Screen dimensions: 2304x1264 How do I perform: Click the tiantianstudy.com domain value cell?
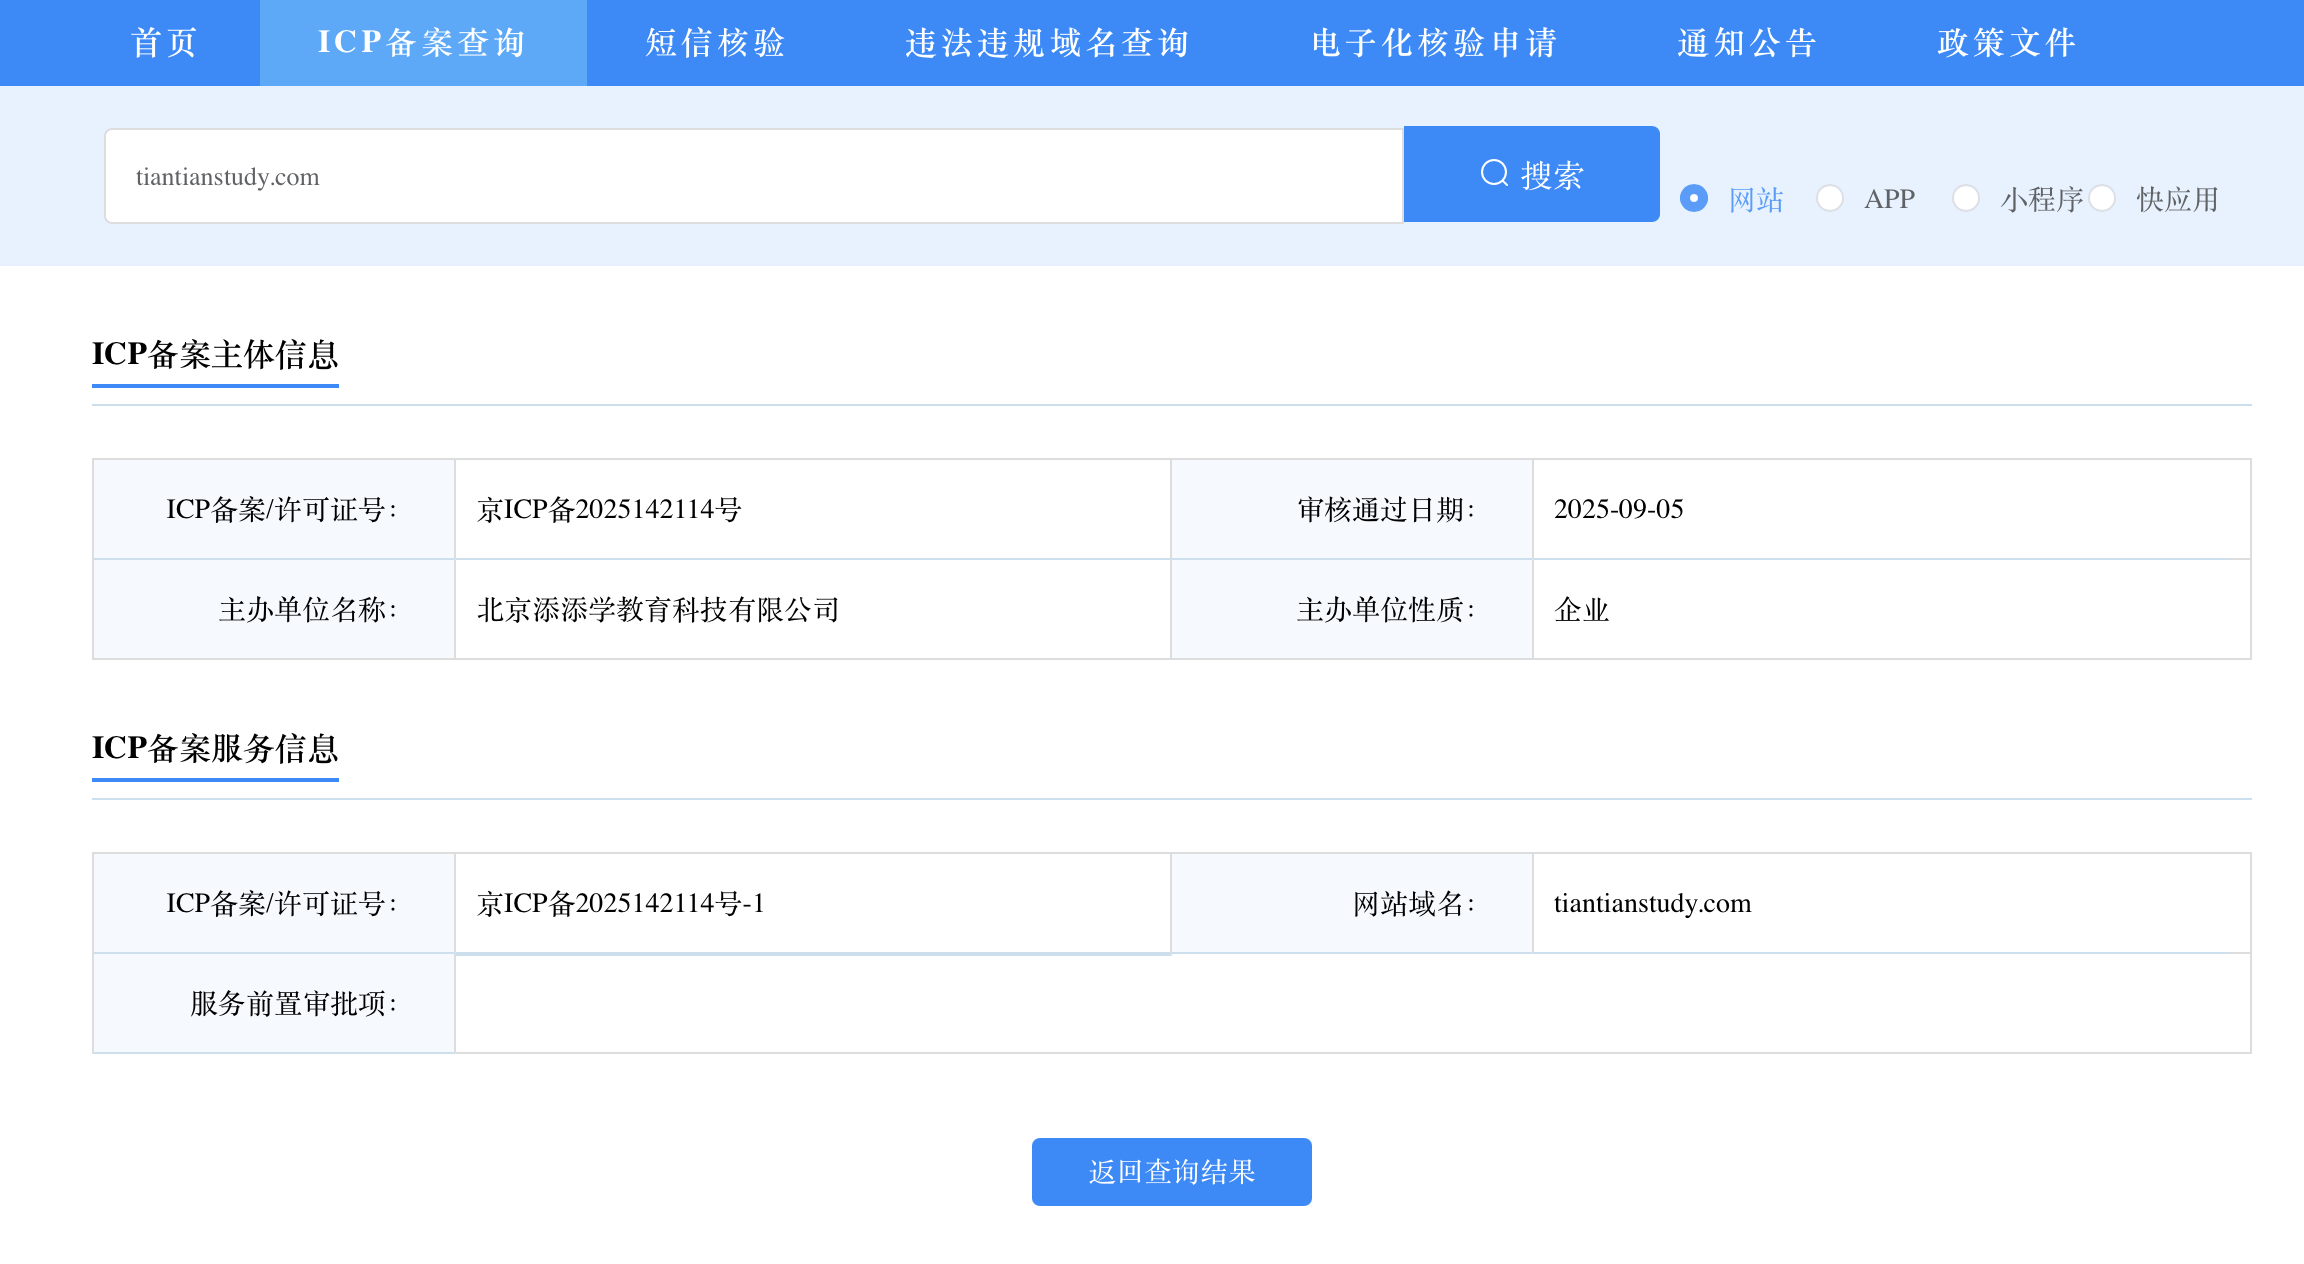(1652, 903)
